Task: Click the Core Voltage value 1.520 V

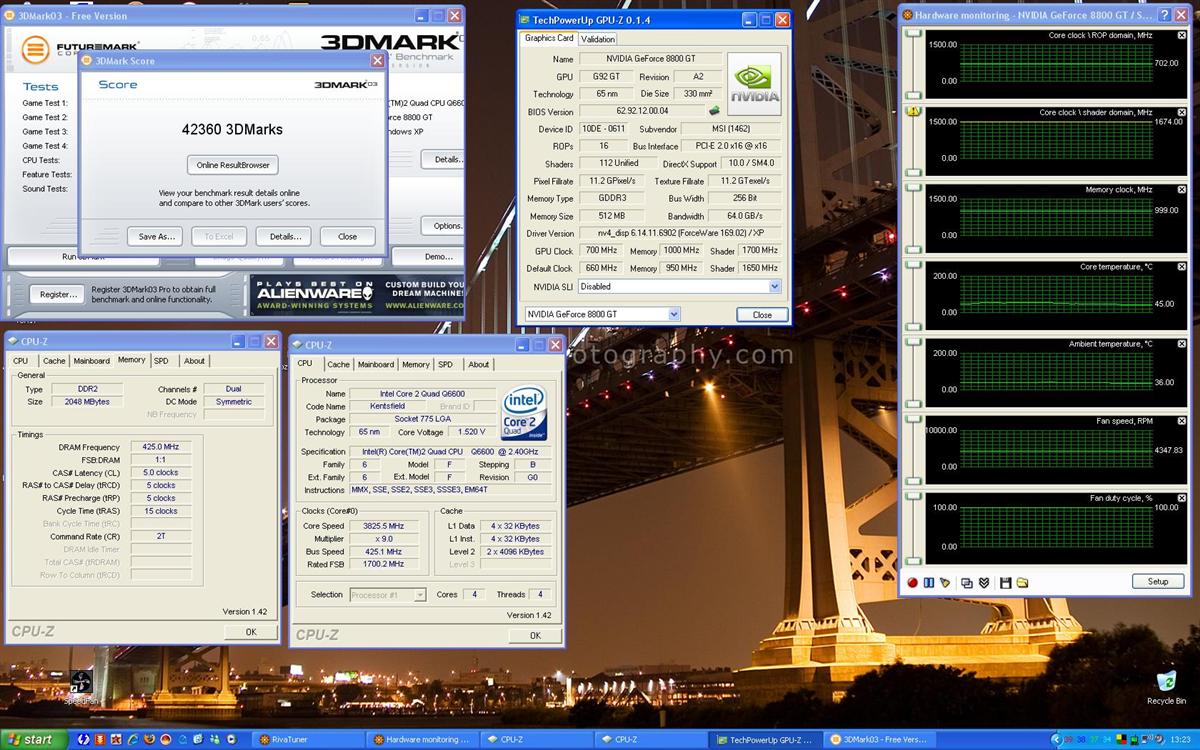Action: 468,432
